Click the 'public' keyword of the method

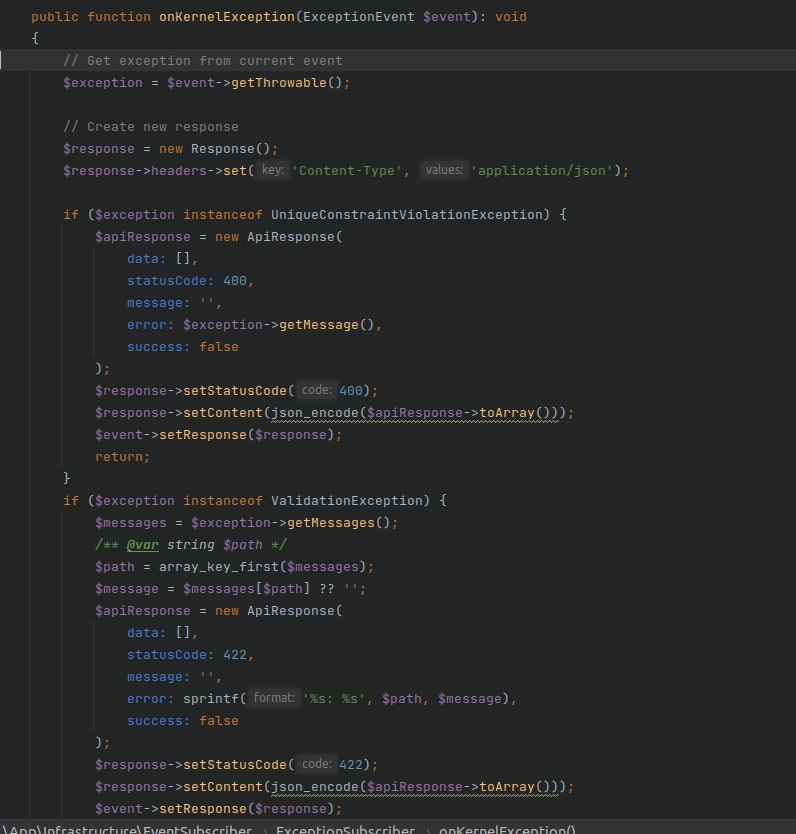[55, 16]
